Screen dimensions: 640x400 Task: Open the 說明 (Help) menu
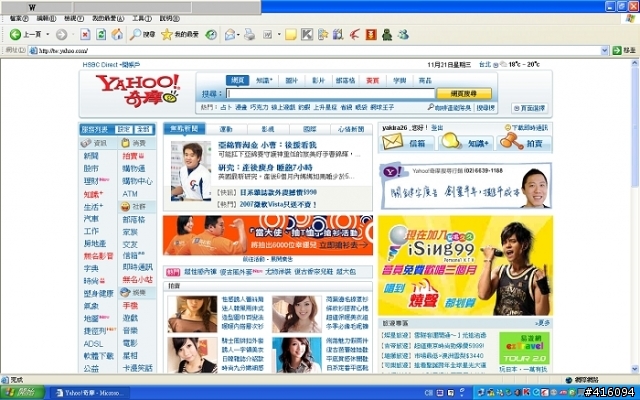click(x=169, y=18)
